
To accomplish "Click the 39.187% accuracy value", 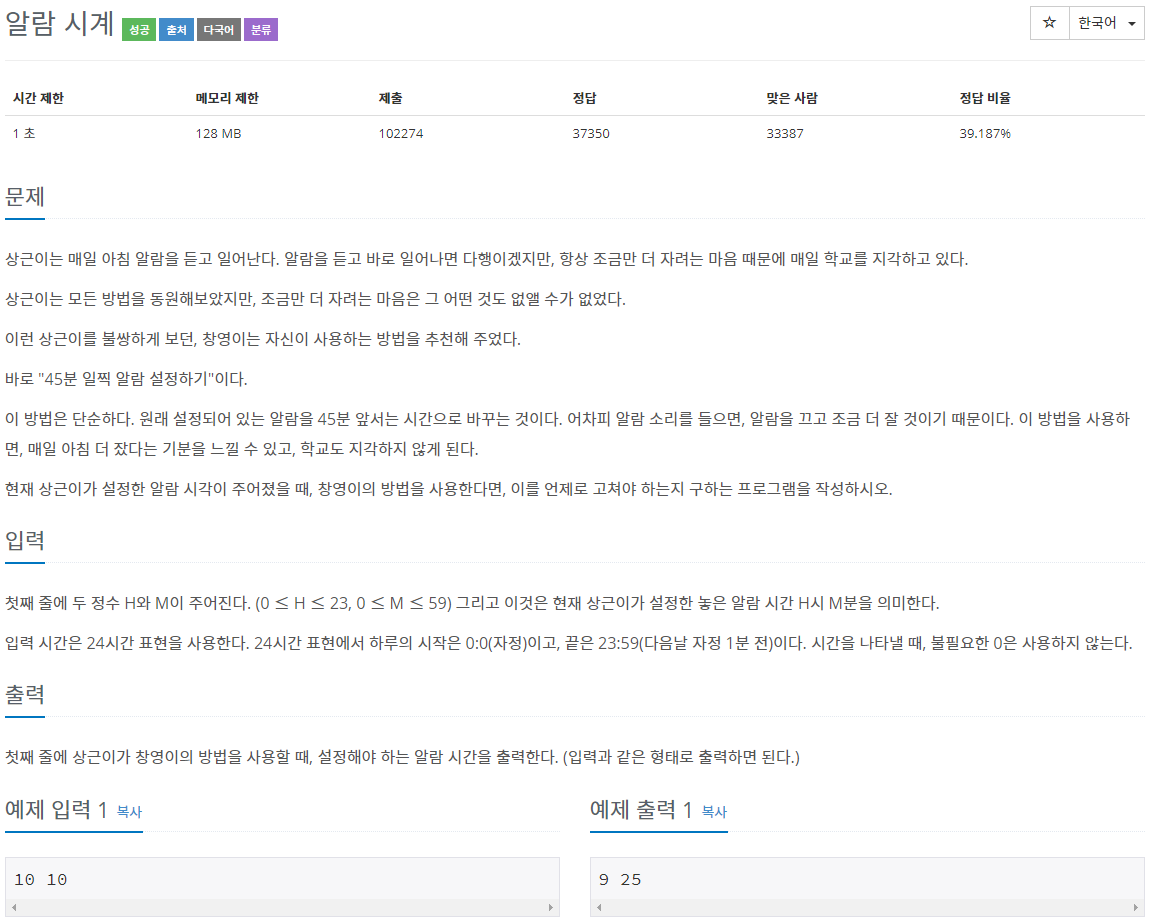I will click(x=985, y=134).
